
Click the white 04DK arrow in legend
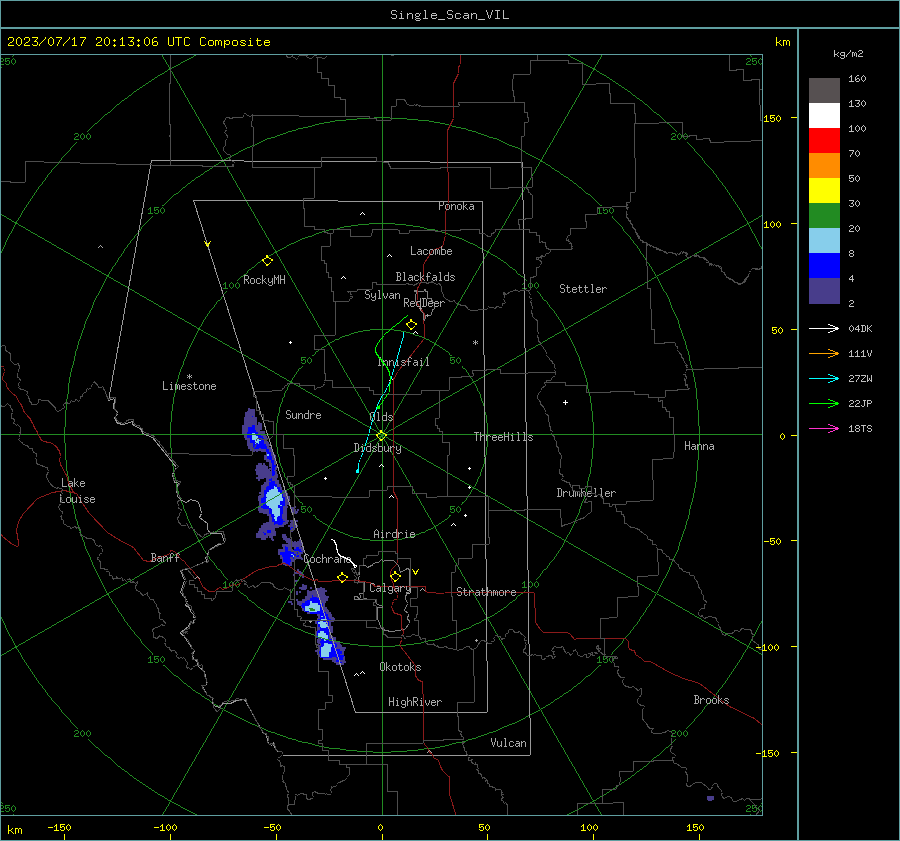click(x=824, y=328)
